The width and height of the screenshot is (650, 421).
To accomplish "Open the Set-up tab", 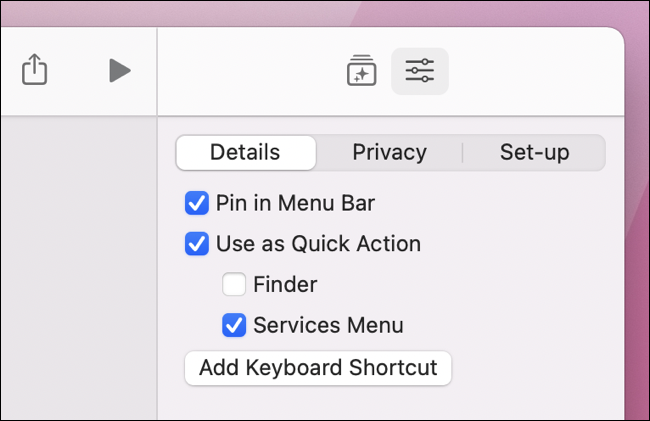I will [534, 153].
